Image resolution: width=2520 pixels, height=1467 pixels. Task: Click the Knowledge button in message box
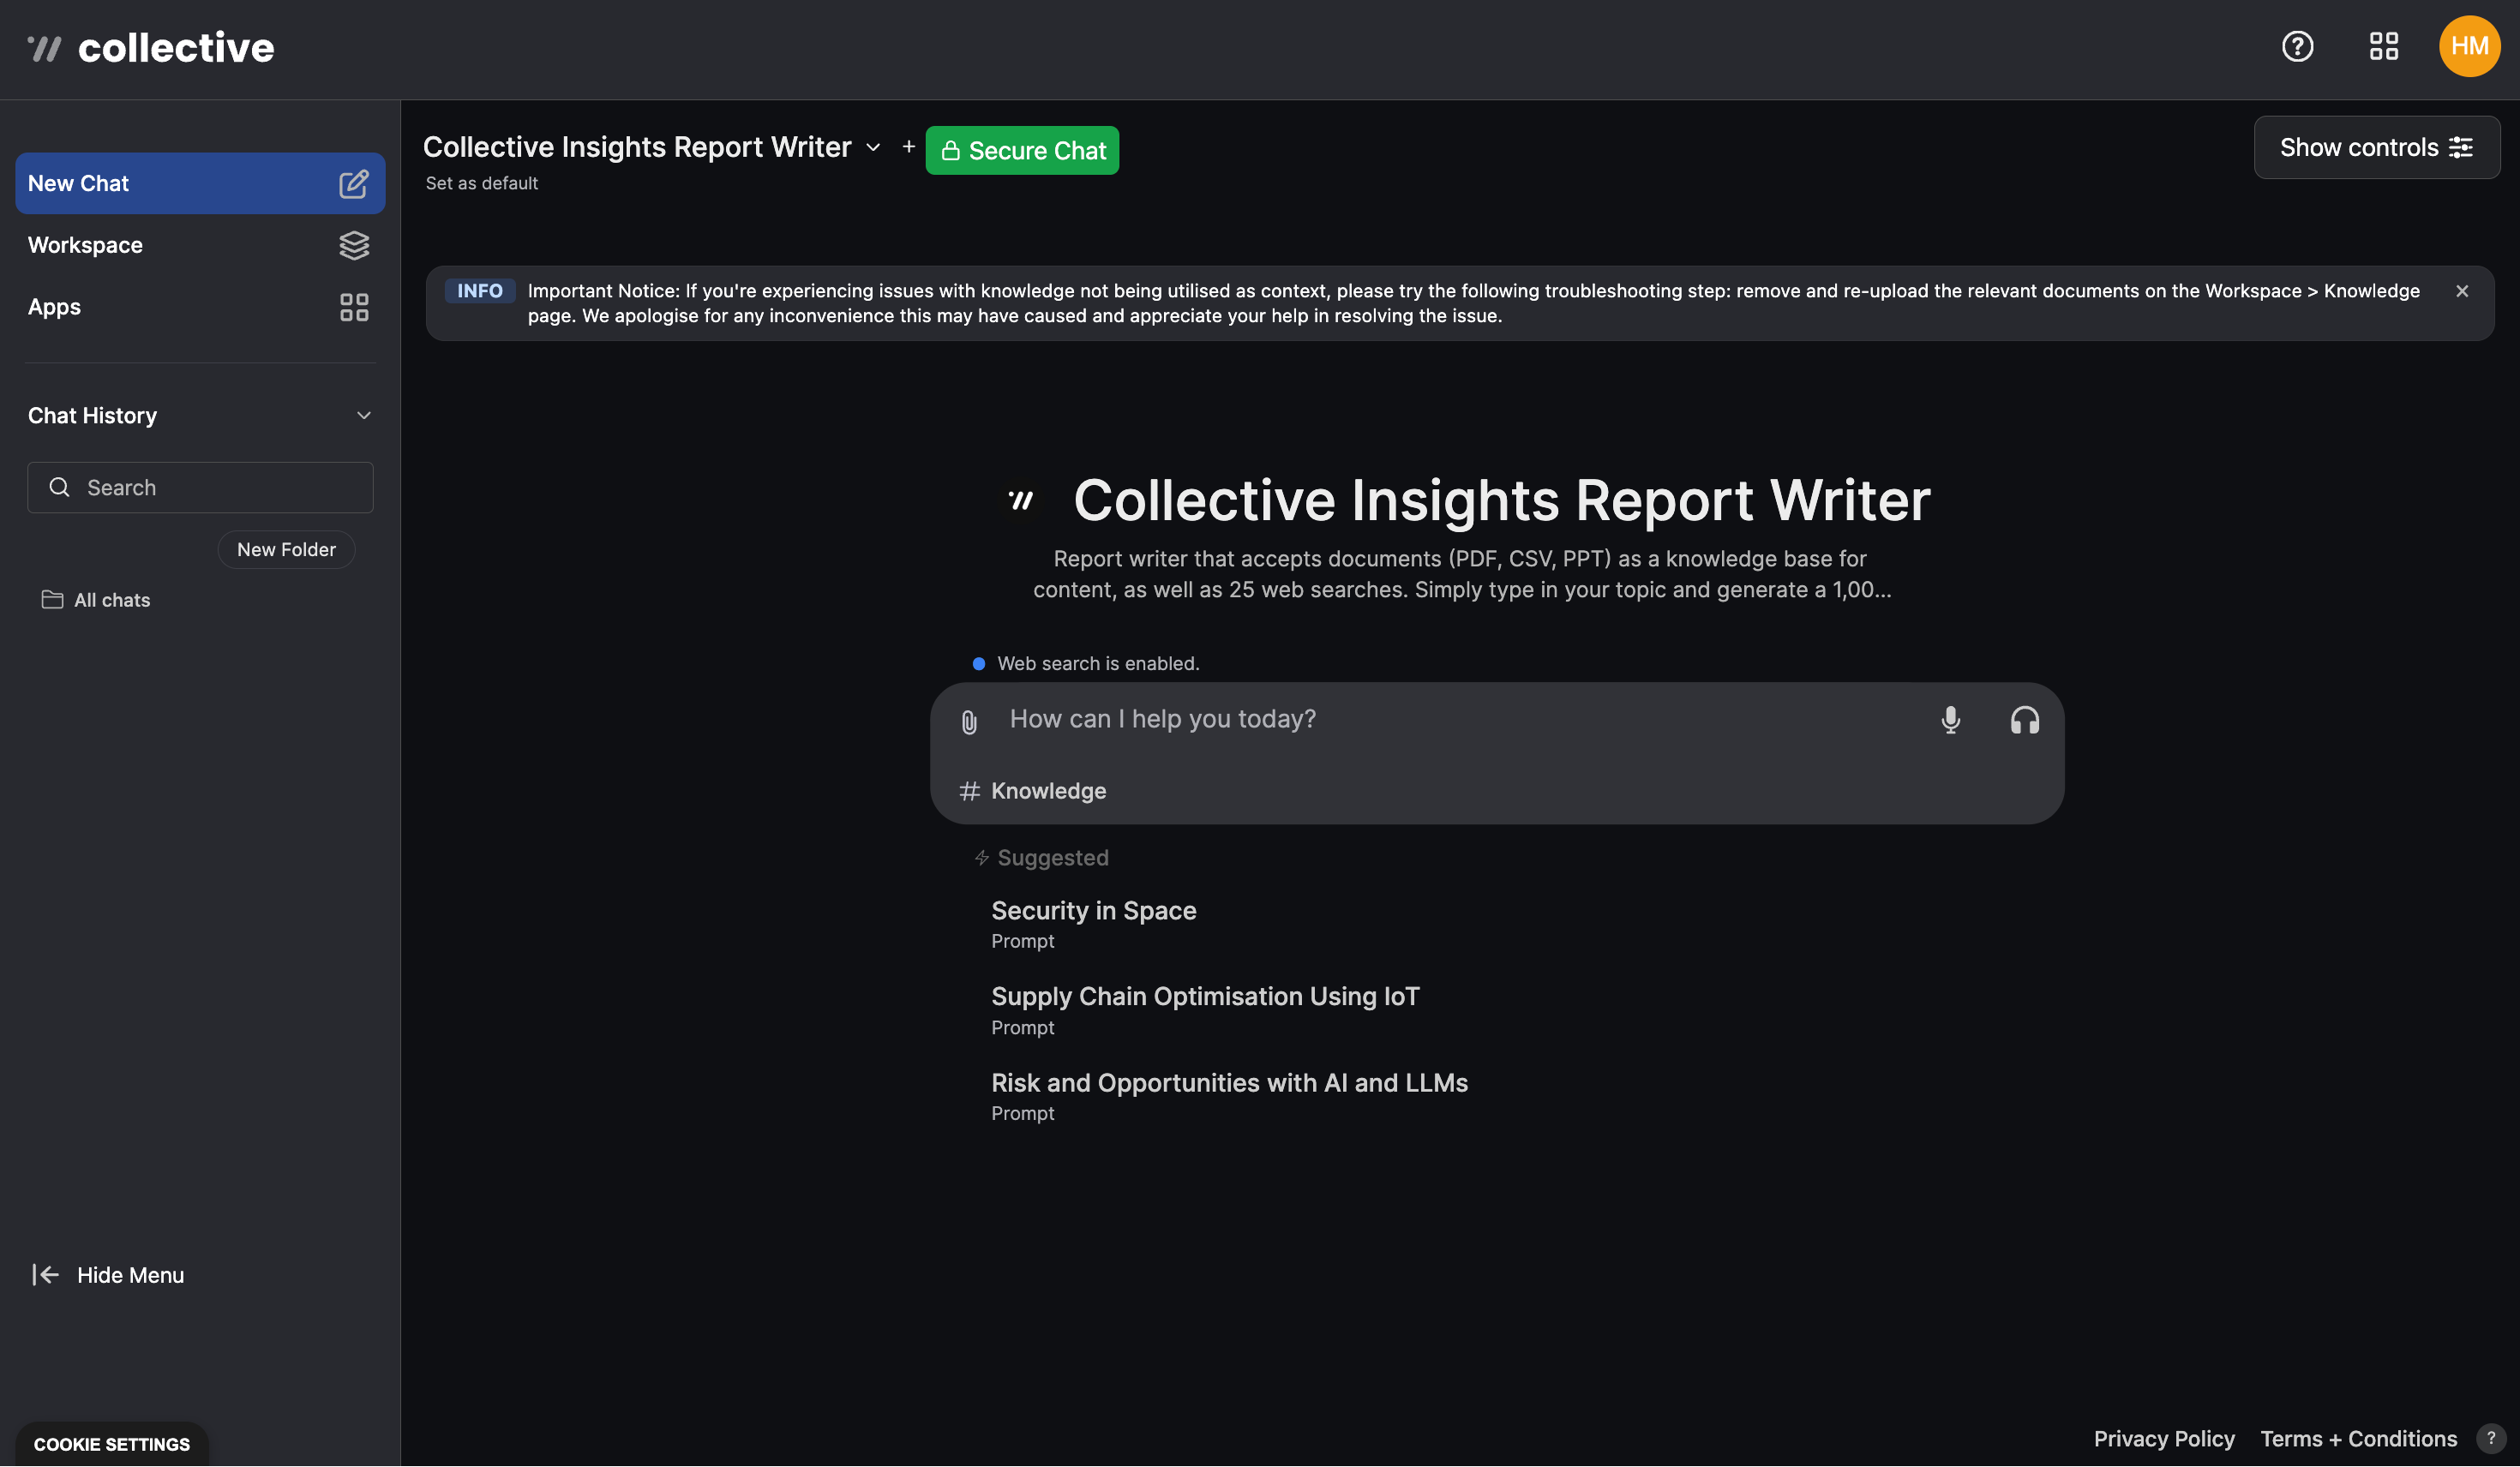(x=1033, y=791)
